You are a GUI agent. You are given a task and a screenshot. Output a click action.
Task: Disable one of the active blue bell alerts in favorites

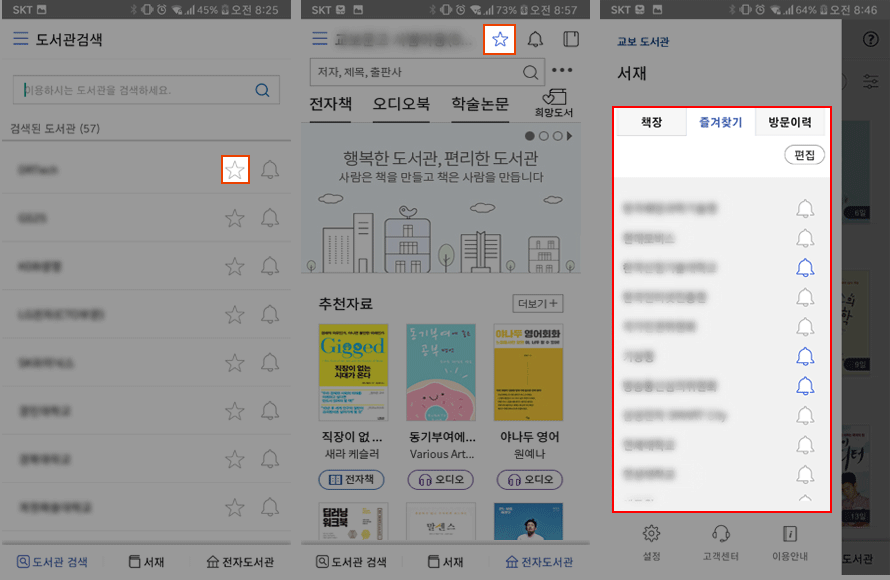[807, 267]
